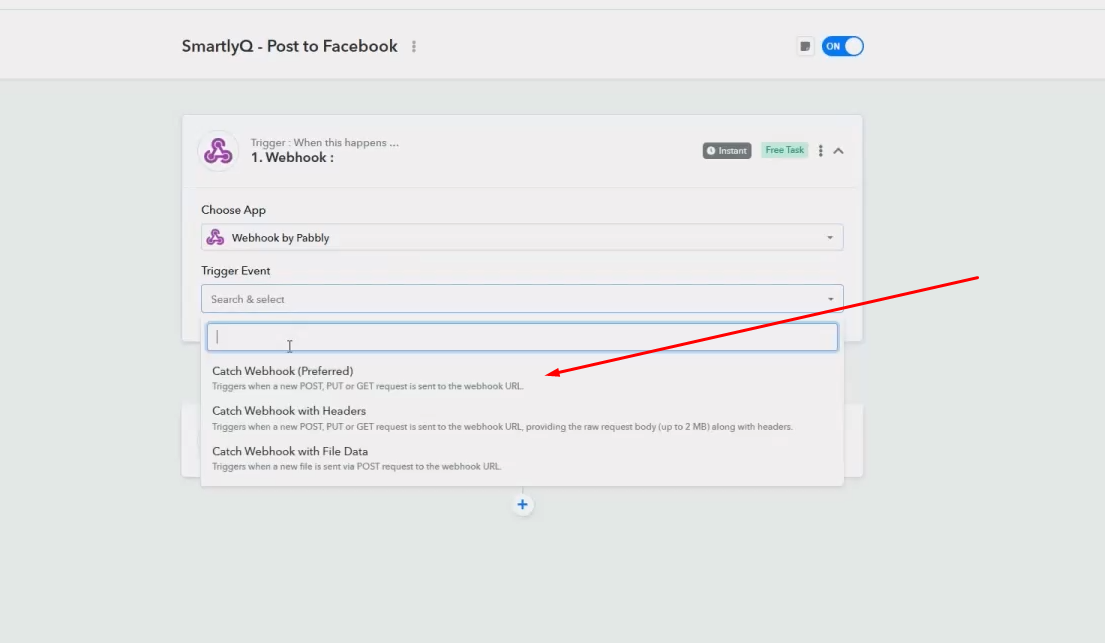1105x643 pixels.
Task: Click the notes icon beside ON toggle
Action: tap(805, 47)
